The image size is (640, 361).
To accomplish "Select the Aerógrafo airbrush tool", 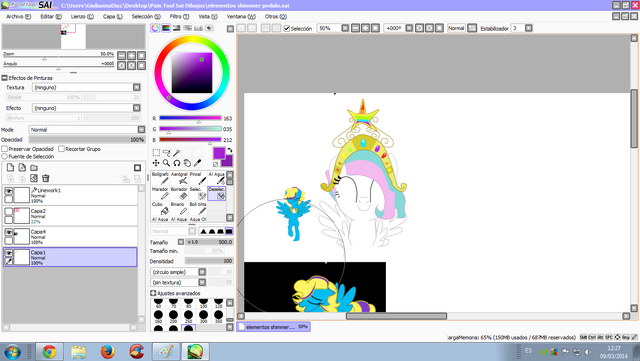I will tap(179, 178).
